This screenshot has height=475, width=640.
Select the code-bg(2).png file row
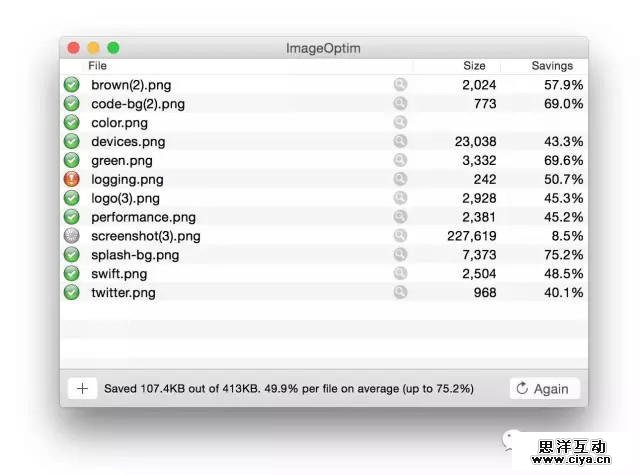tap(138, 104)
